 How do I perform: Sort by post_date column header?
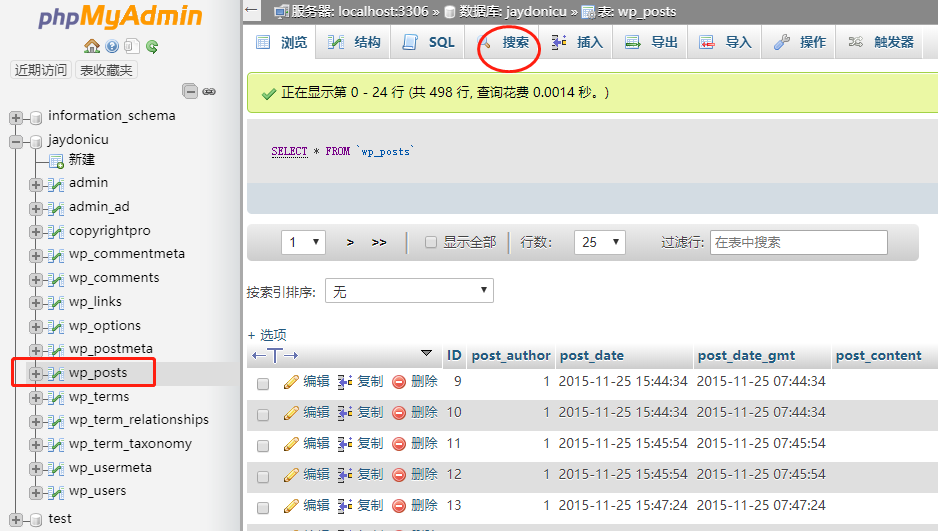[x=592, y=356]
